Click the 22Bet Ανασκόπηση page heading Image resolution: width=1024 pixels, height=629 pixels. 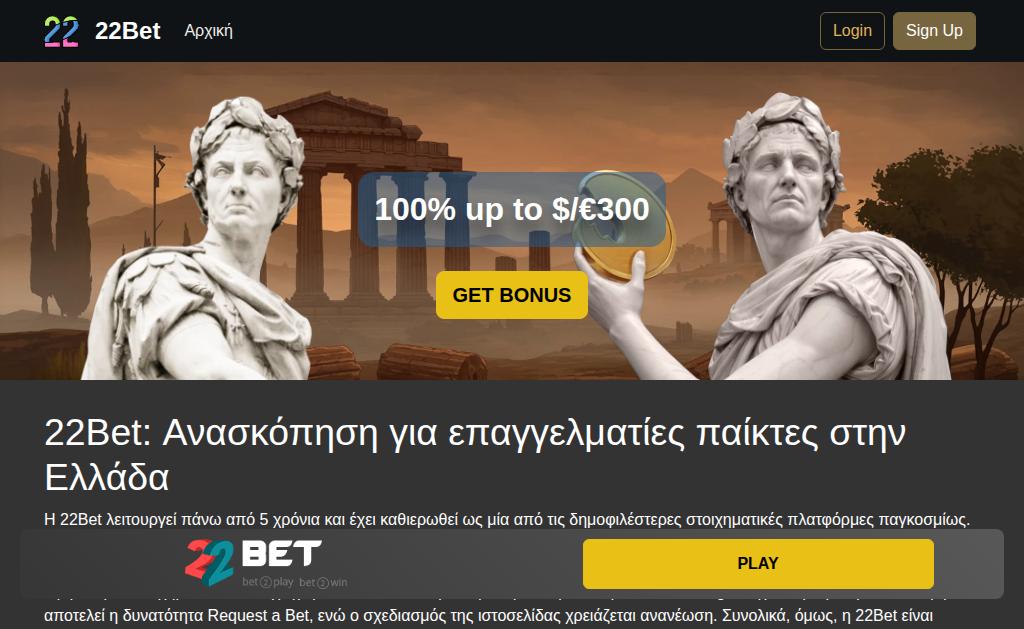[x=475, y=455]
